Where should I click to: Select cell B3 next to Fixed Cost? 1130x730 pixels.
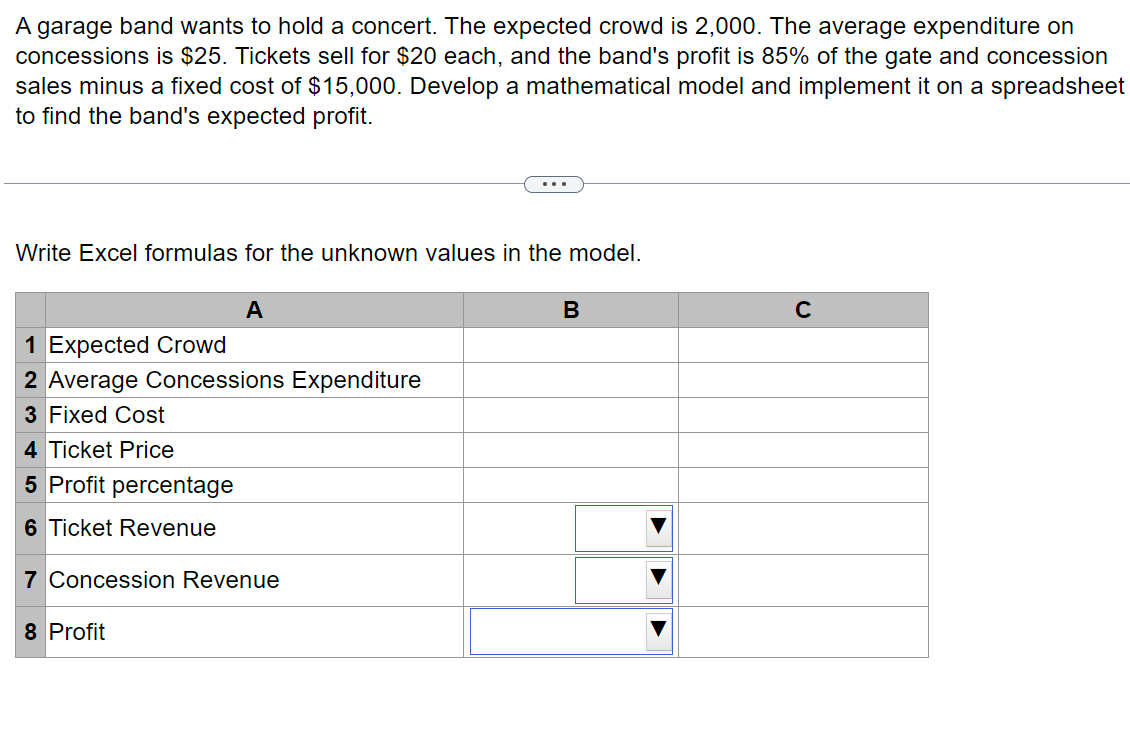570,415
